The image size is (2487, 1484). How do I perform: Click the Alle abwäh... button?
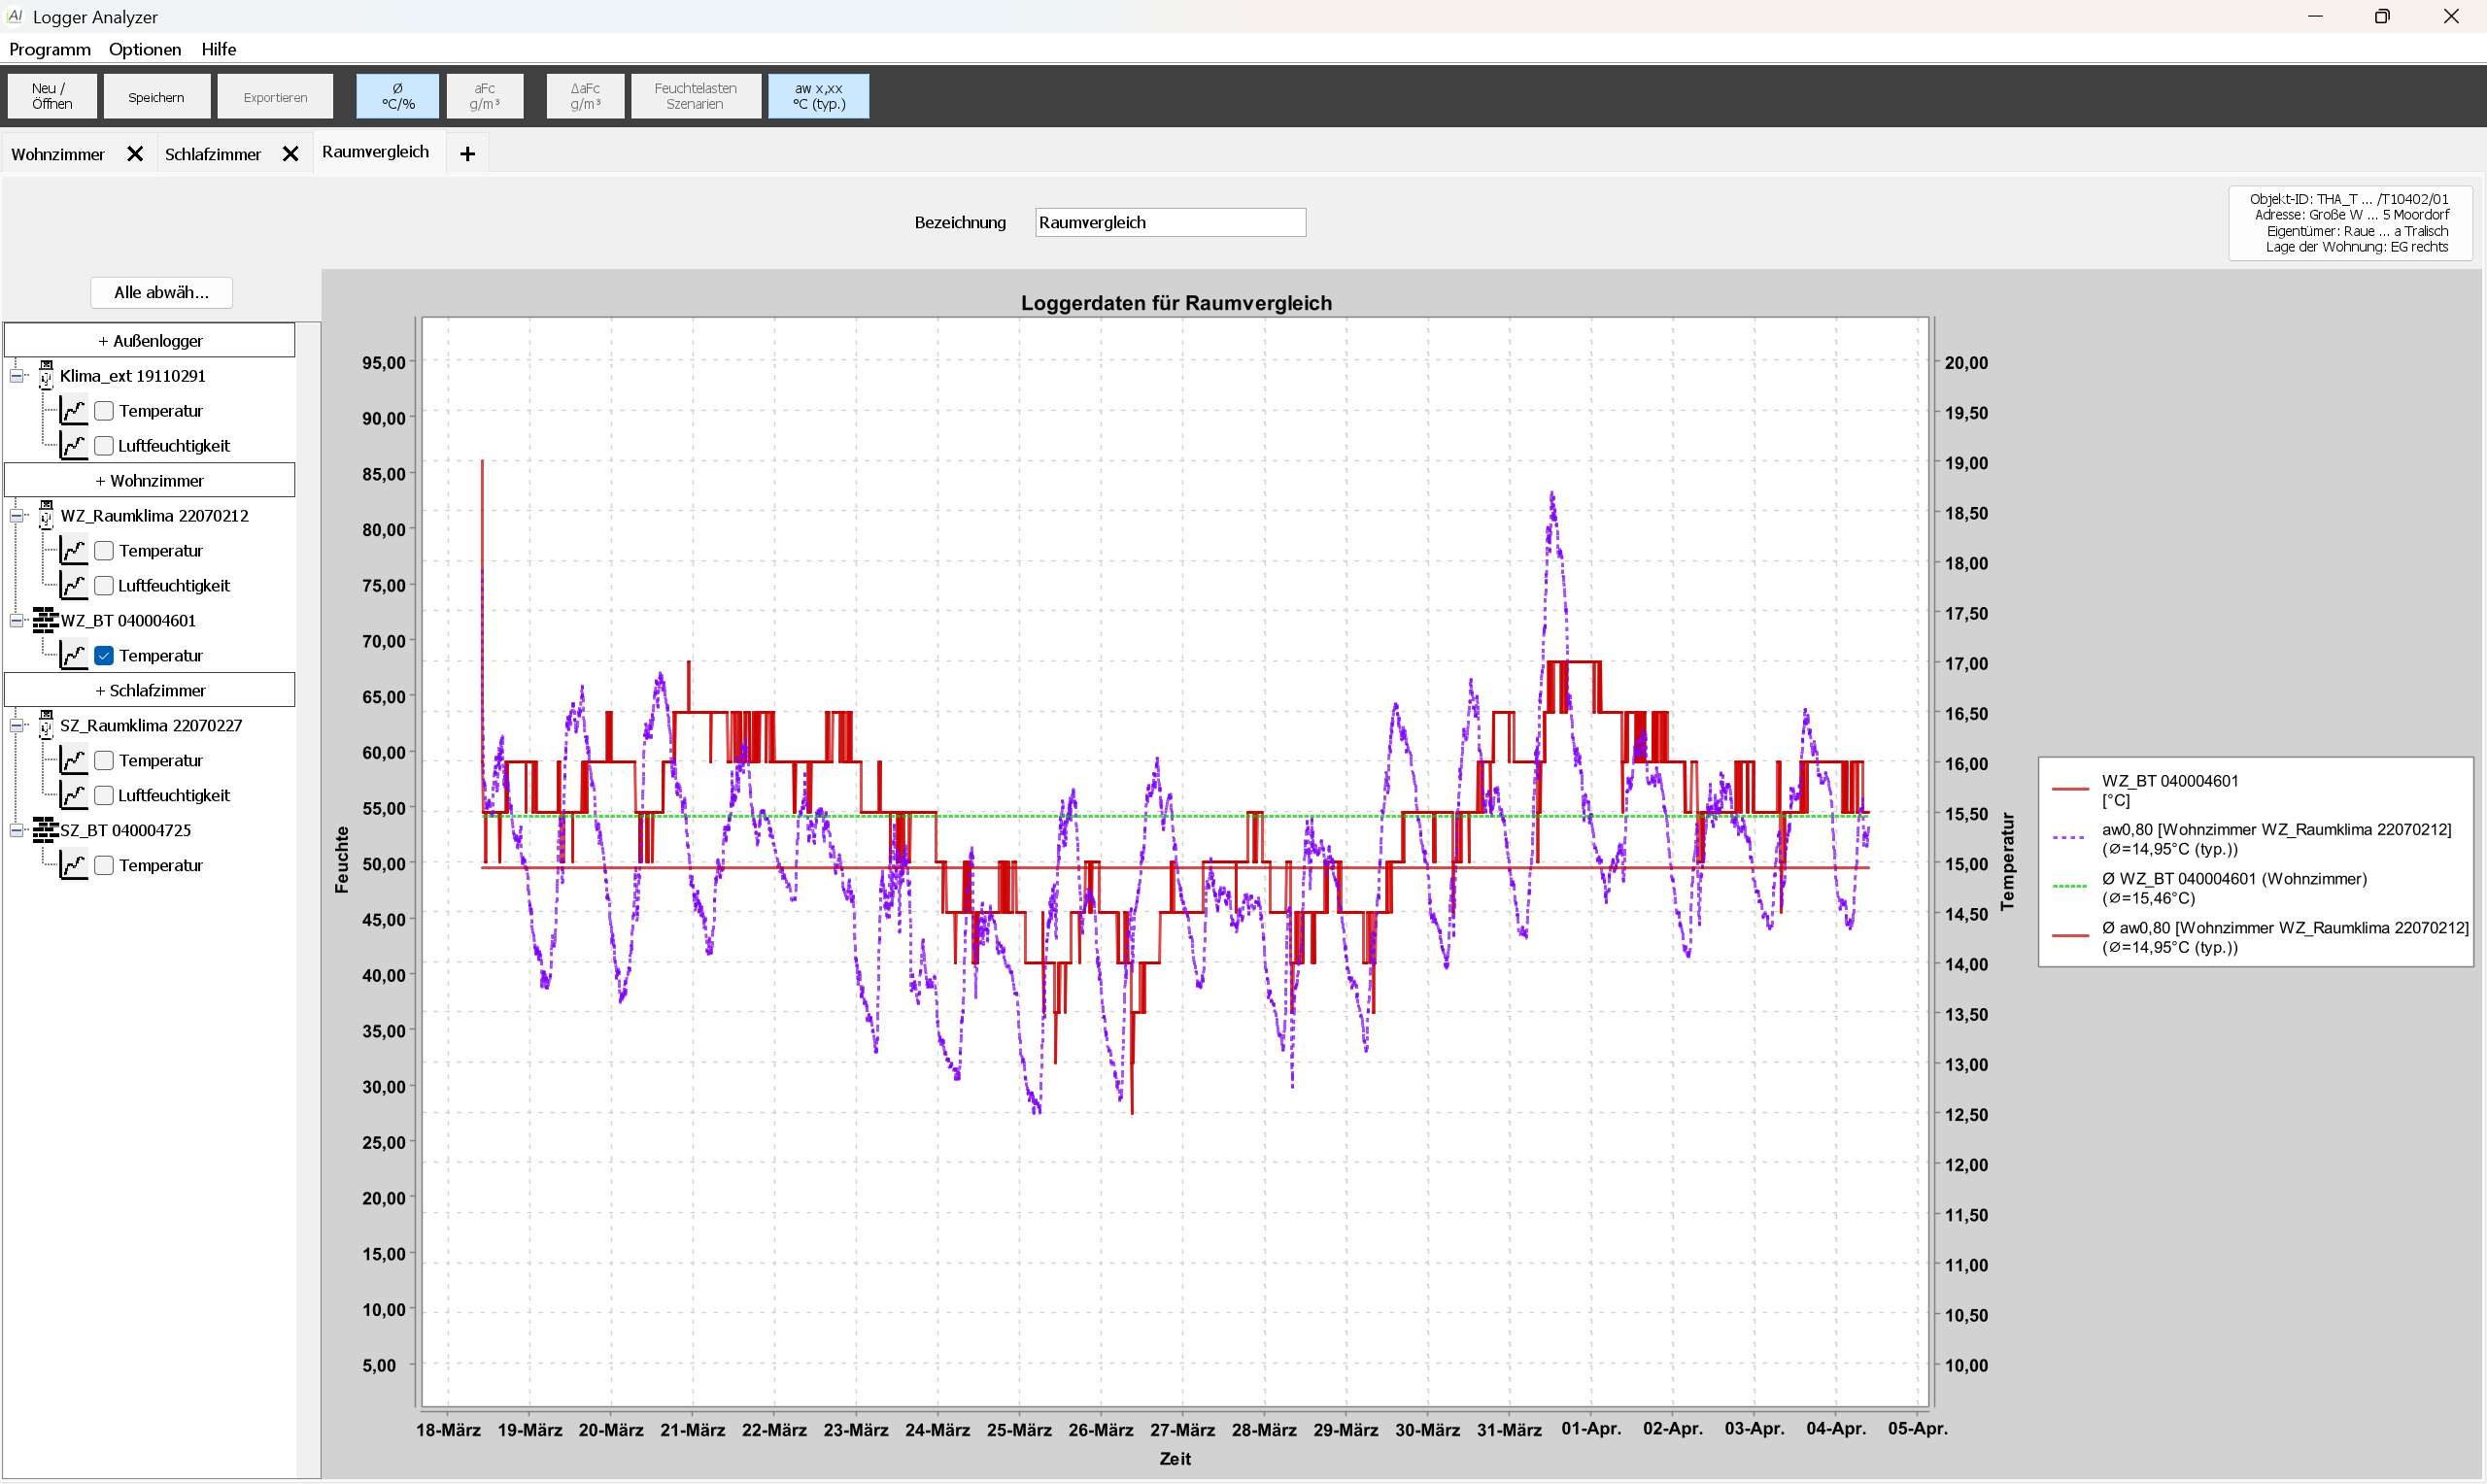click(161, 293)
